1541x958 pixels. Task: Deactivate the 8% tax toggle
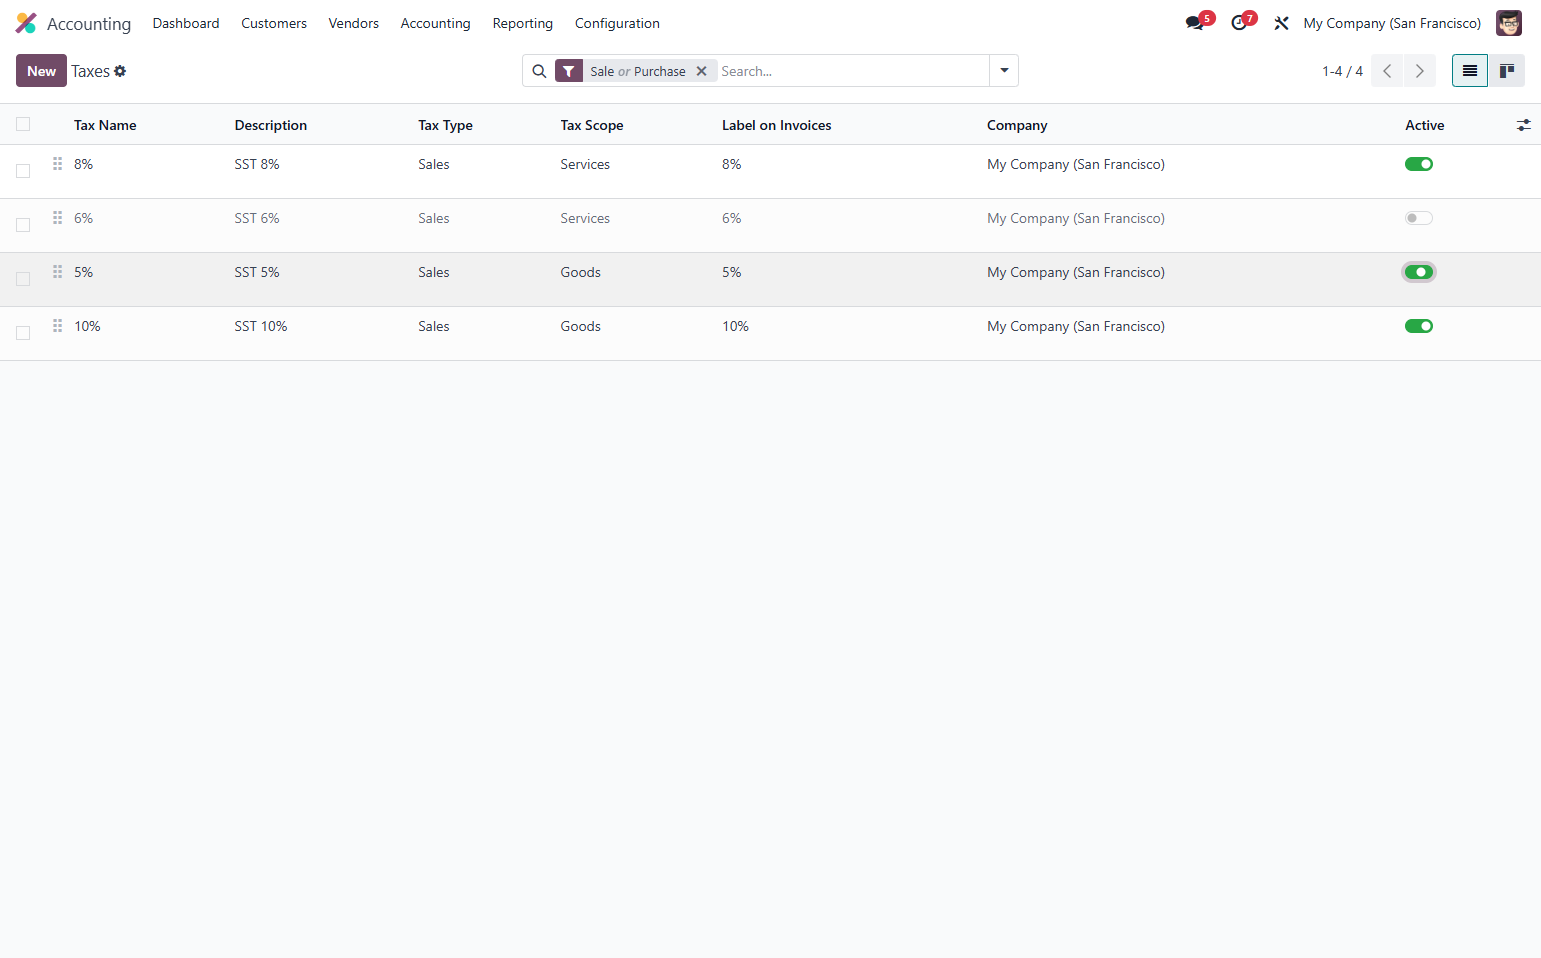coord(1419,164)
